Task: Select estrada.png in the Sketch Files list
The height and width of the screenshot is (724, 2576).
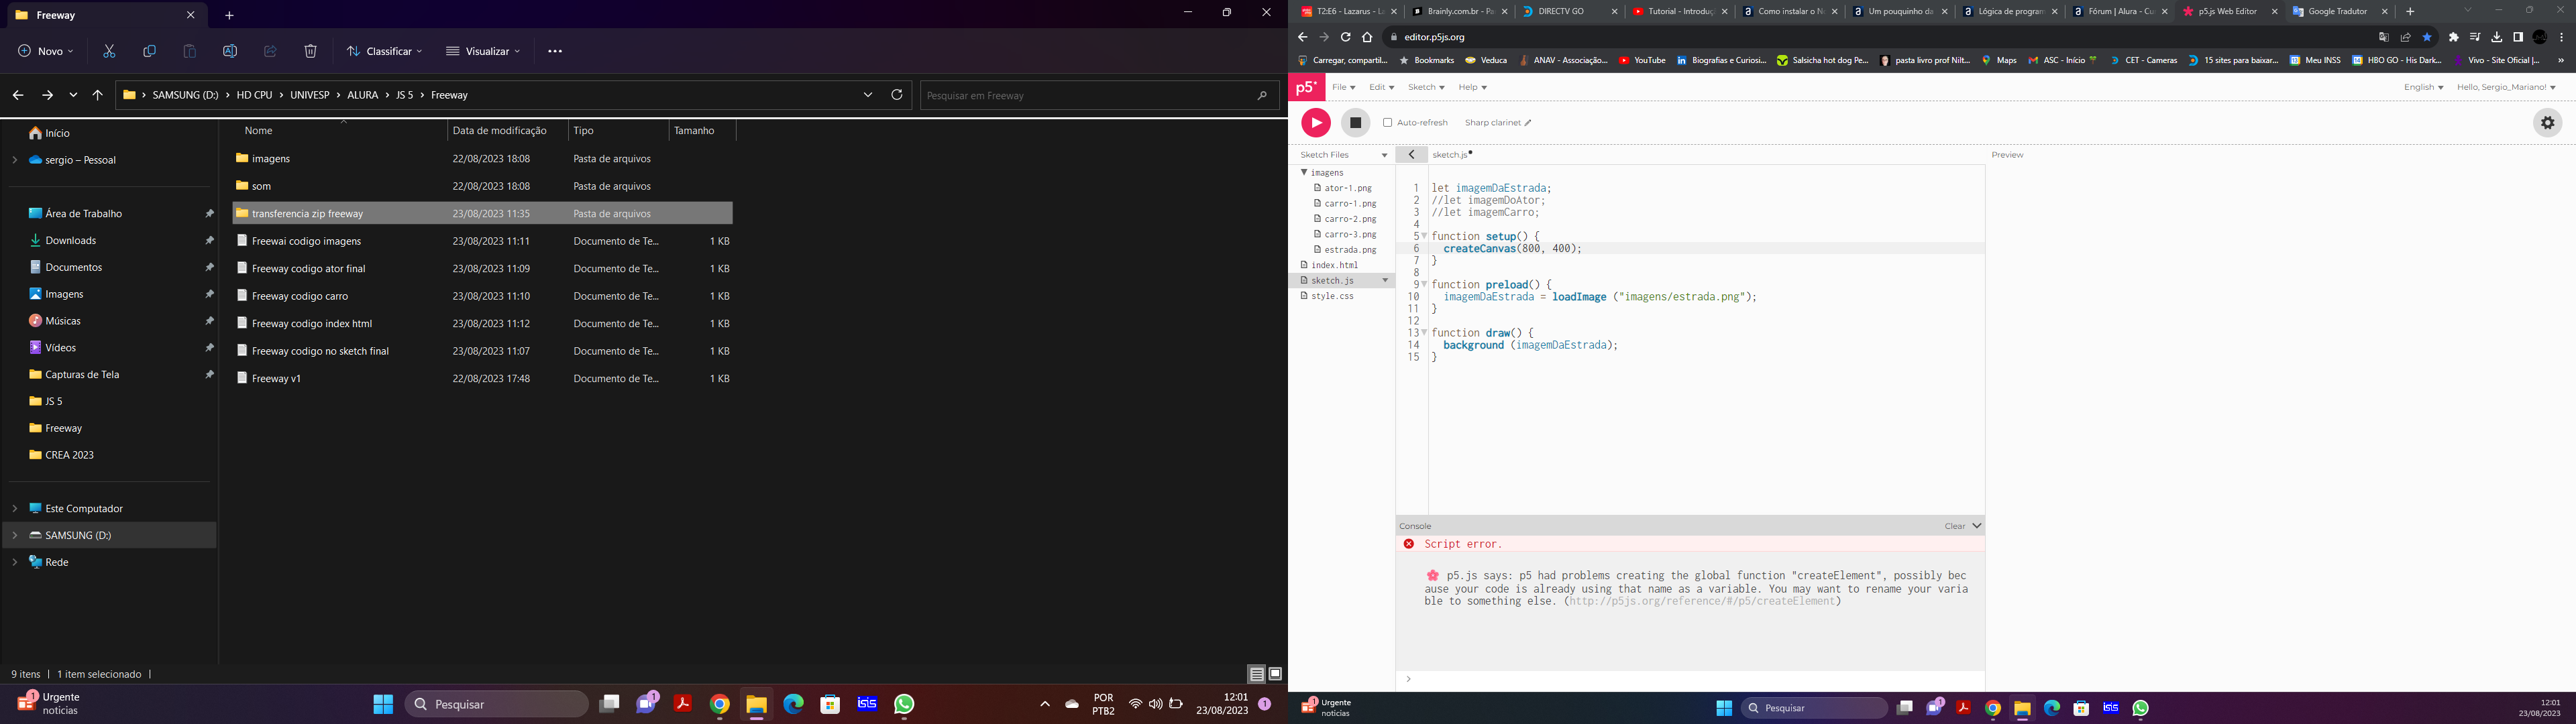Action: (1349, 250)
